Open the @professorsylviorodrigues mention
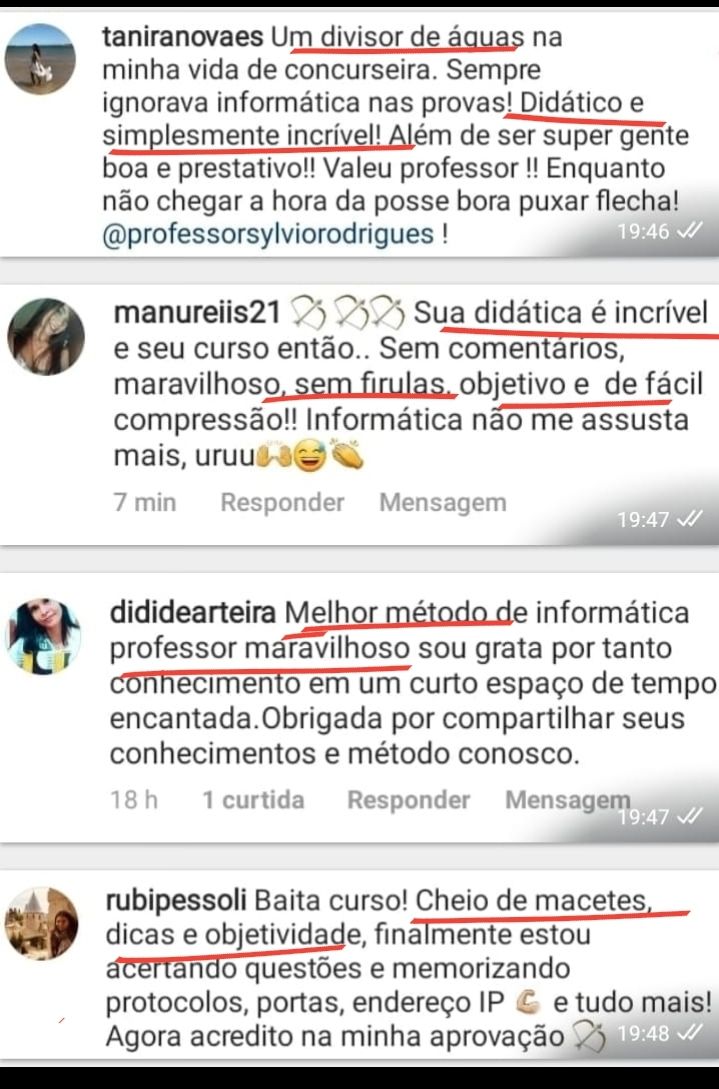The image size is (719, 1089). pos(268,234)
